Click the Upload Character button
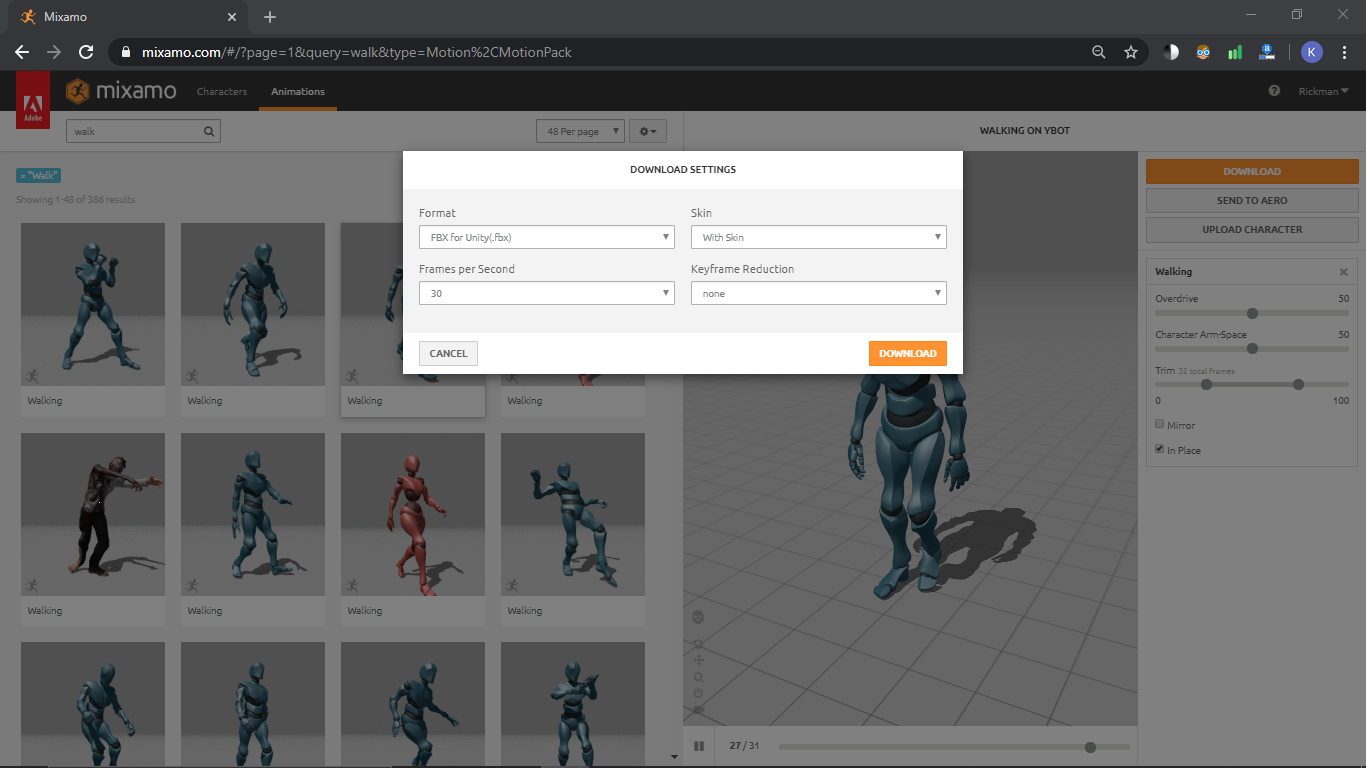 coord(1252,229)
